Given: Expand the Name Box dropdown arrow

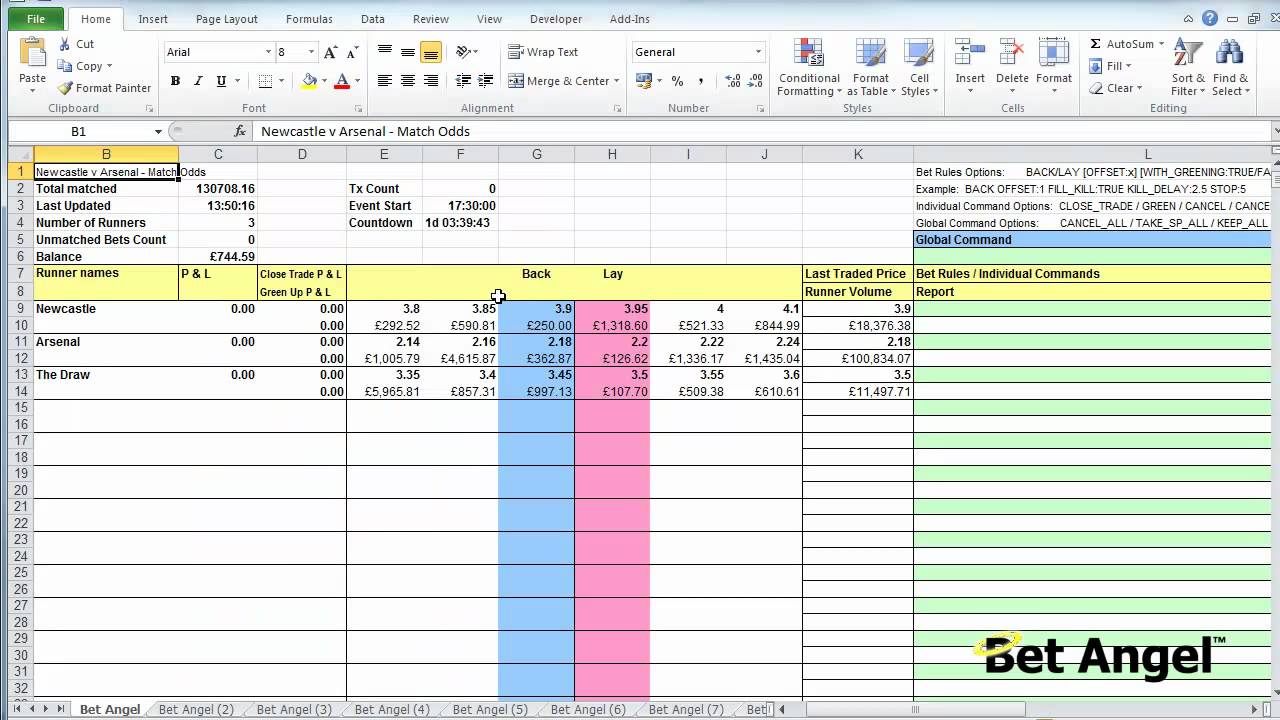Looking at the screenshot, I should (158, 131).
